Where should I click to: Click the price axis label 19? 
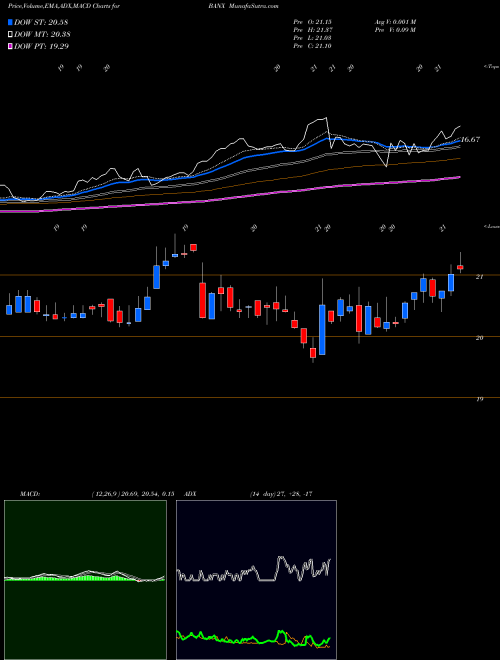[x=479, y=399]
